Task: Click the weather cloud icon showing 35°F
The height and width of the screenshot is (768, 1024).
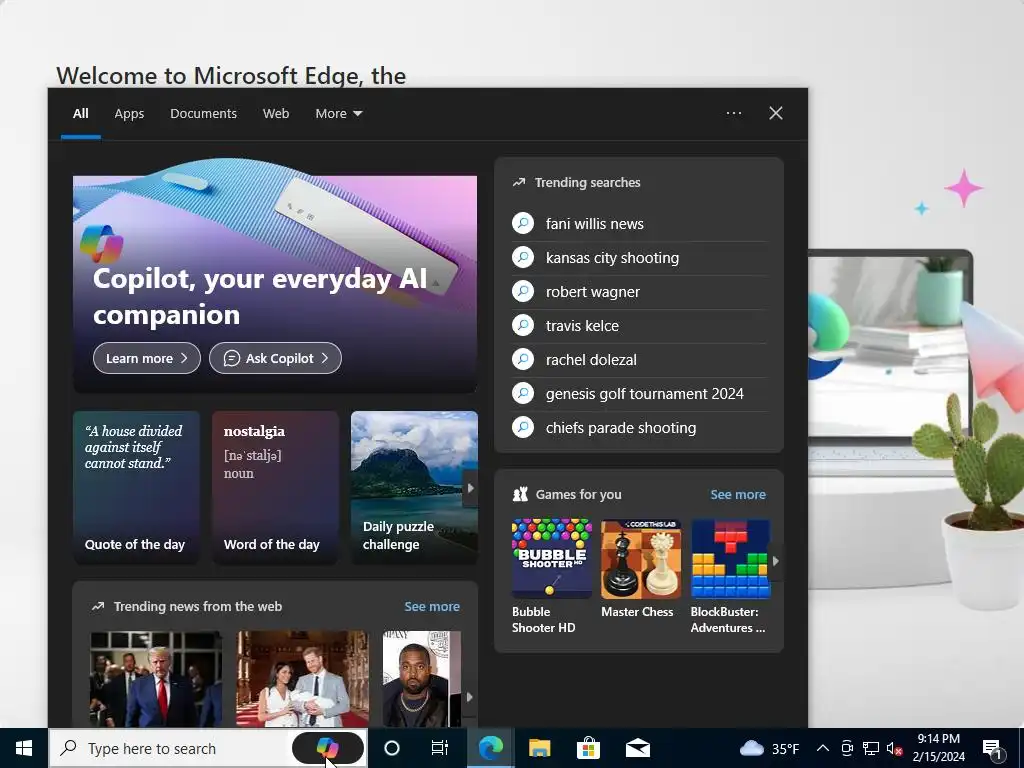Action: coord(752,748)
